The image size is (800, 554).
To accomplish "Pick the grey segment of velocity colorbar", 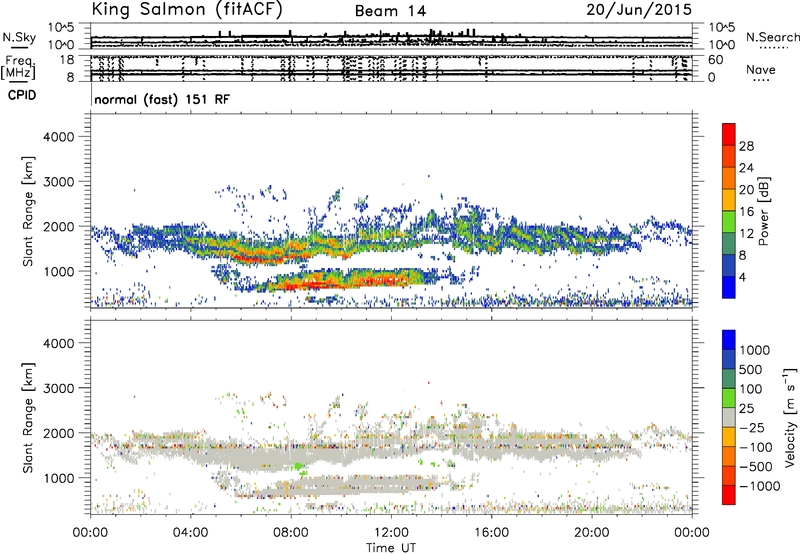I will point(729,417).
